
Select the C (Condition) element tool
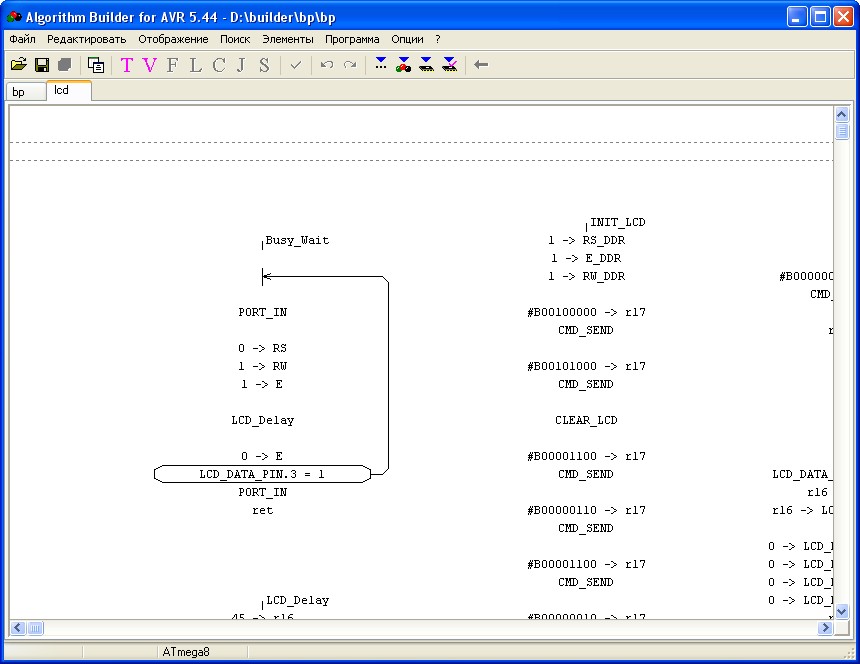pyautogui.click(x=219, y=65)
